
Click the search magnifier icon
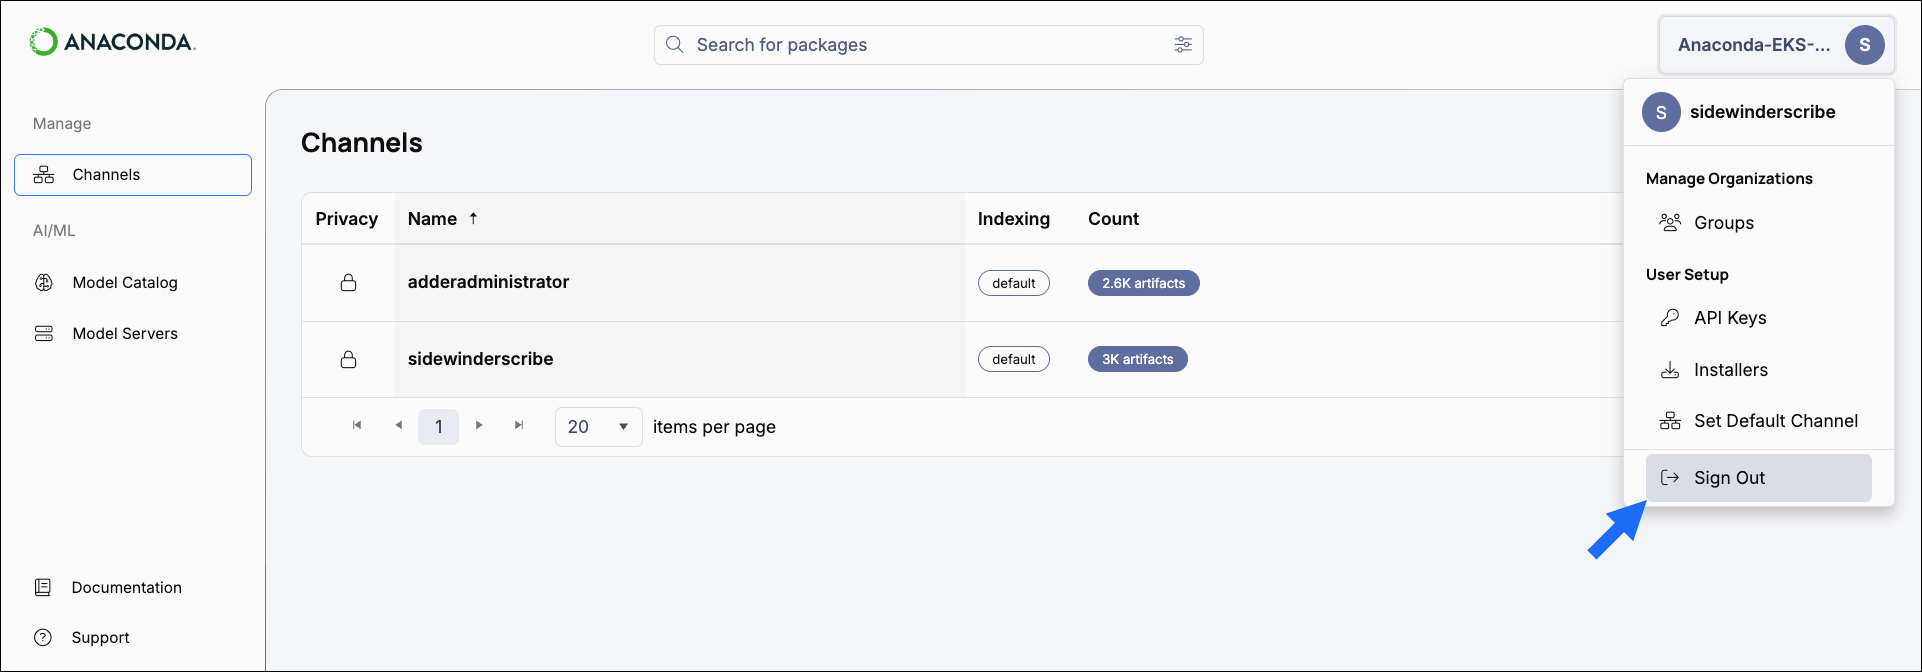point(675,45)
